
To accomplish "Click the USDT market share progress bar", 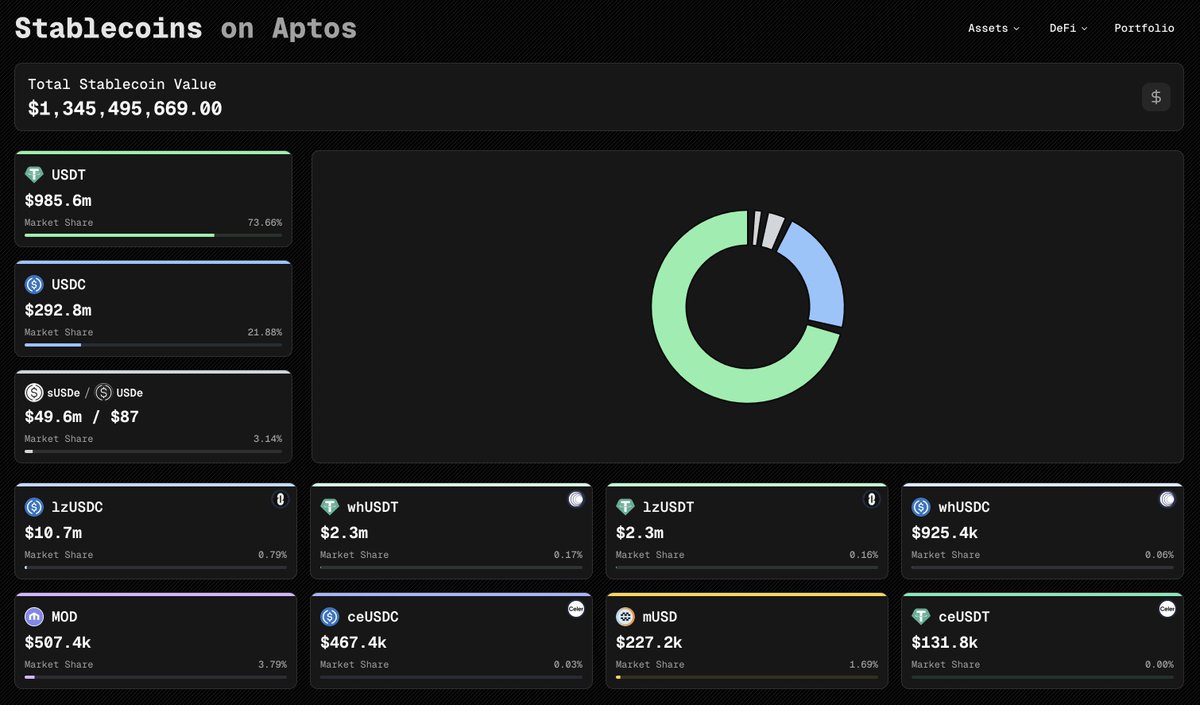I will (153, 235).
